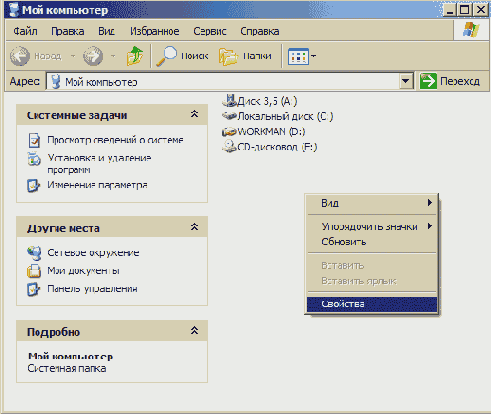Open Панель управления link
This screenshot has width=491, height=414.
pyautogui.click(x=92, y=288)
